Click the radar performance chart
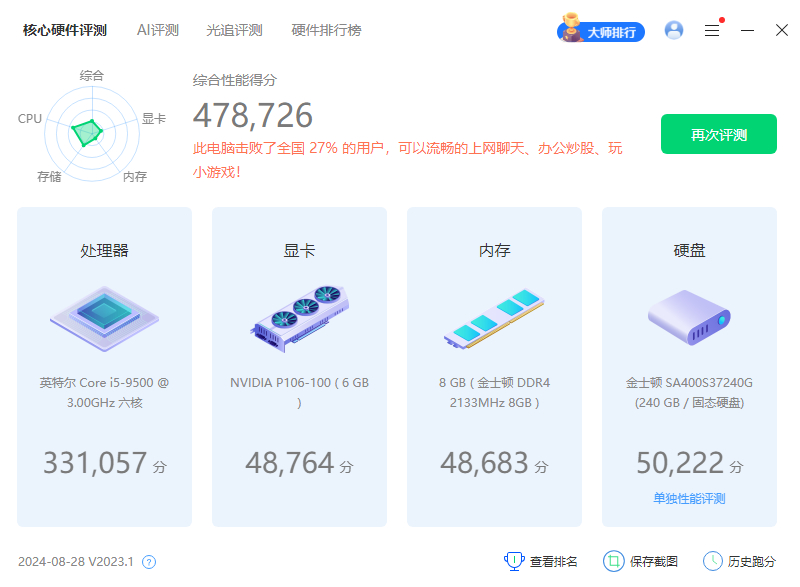Screen dimensions: 800x587 pos(92,134)
